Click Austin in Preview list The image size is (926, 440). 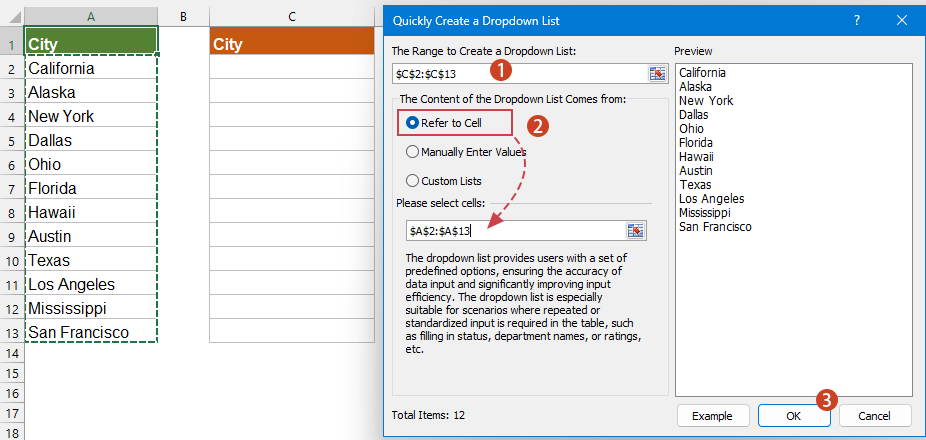coord(696,171)
